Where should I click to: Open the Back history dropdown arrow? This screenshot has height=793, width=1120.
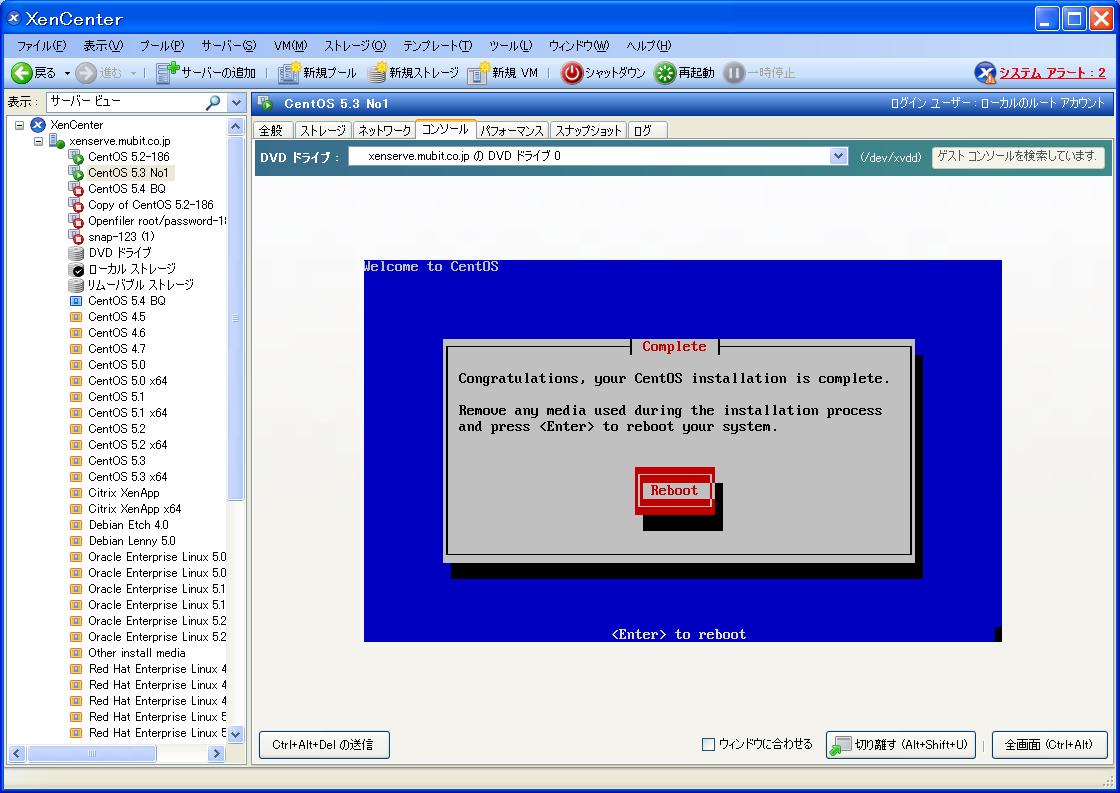pos(67,73)
